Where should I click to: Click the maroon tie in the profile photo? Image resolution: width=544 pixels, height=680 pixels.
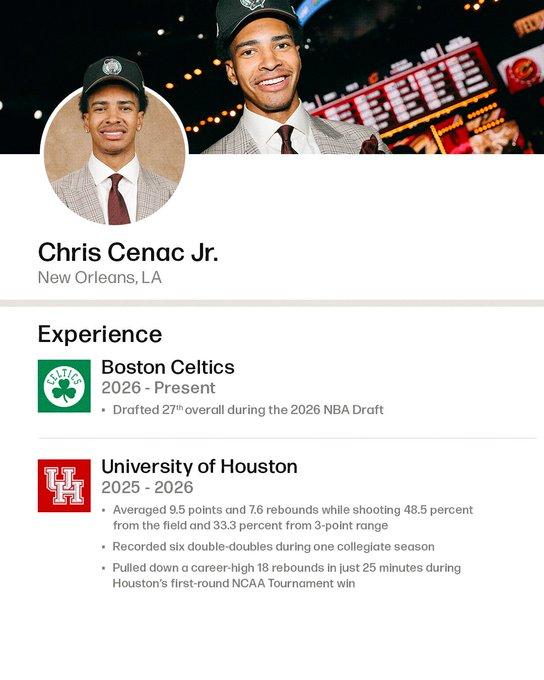[118, 199]
